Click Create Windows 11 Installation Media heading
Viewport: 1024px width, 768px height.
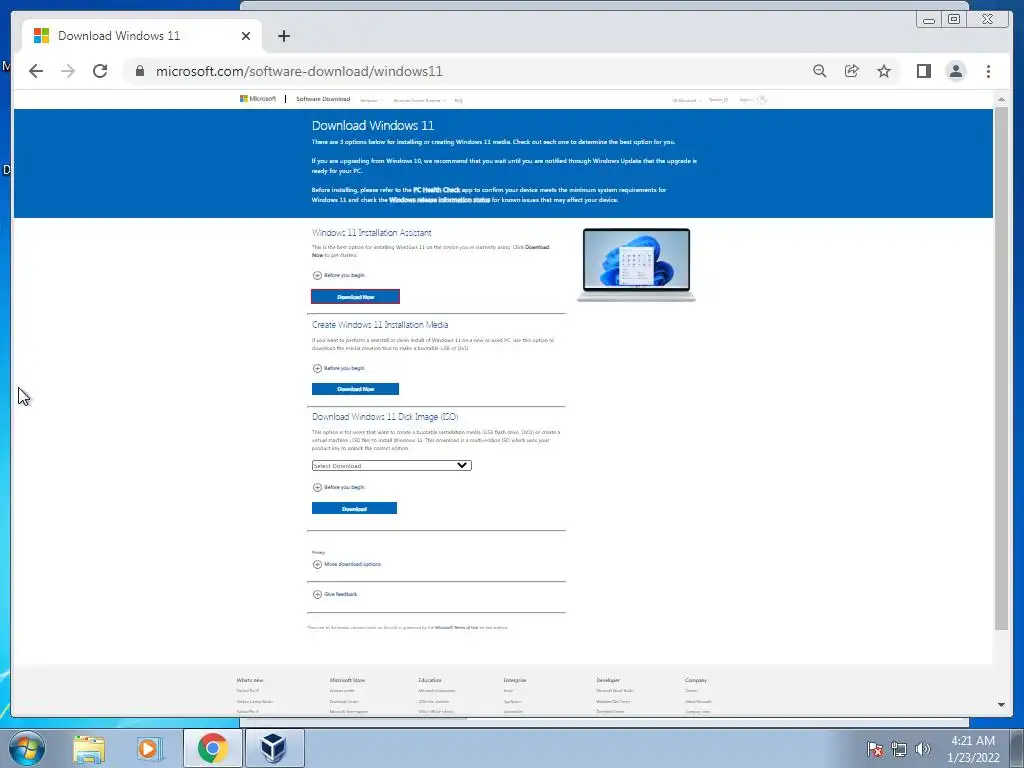point(380,325)
